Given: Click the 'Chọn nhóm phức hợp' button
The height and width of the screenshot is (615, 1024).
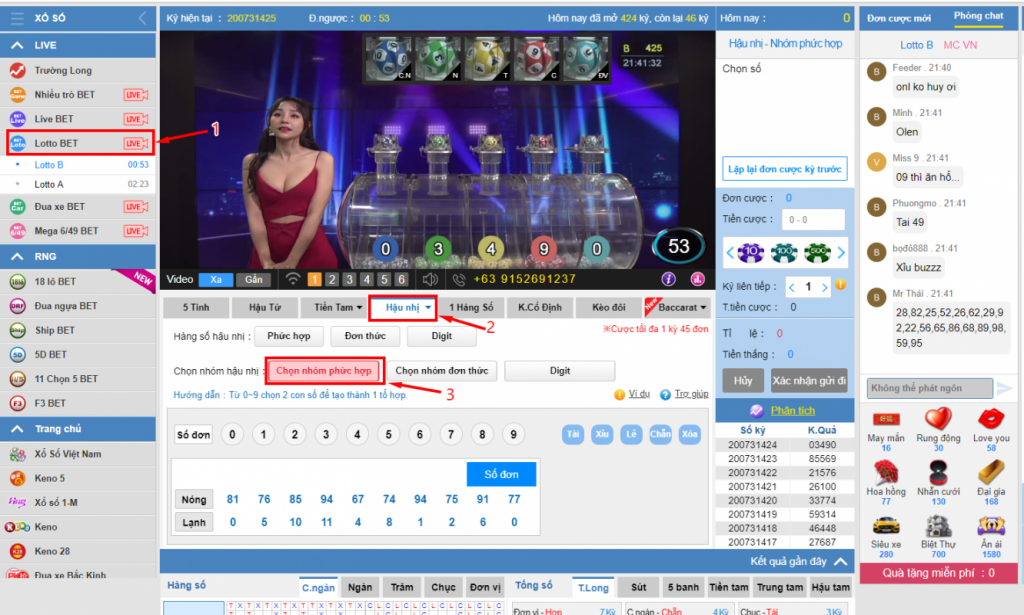Looking at the screenshot, I should tap(323, 371).
